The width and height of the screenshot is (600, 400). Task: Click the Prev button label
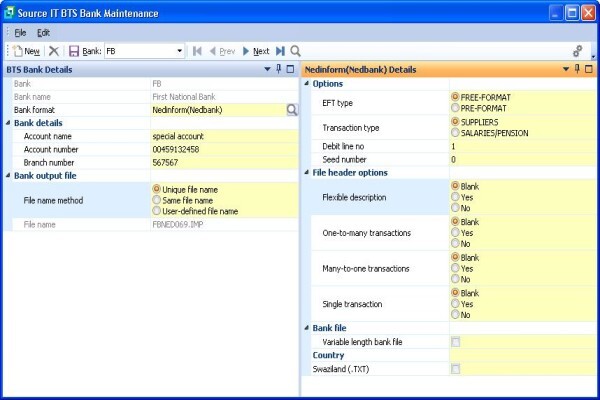[x=227, y=51]
